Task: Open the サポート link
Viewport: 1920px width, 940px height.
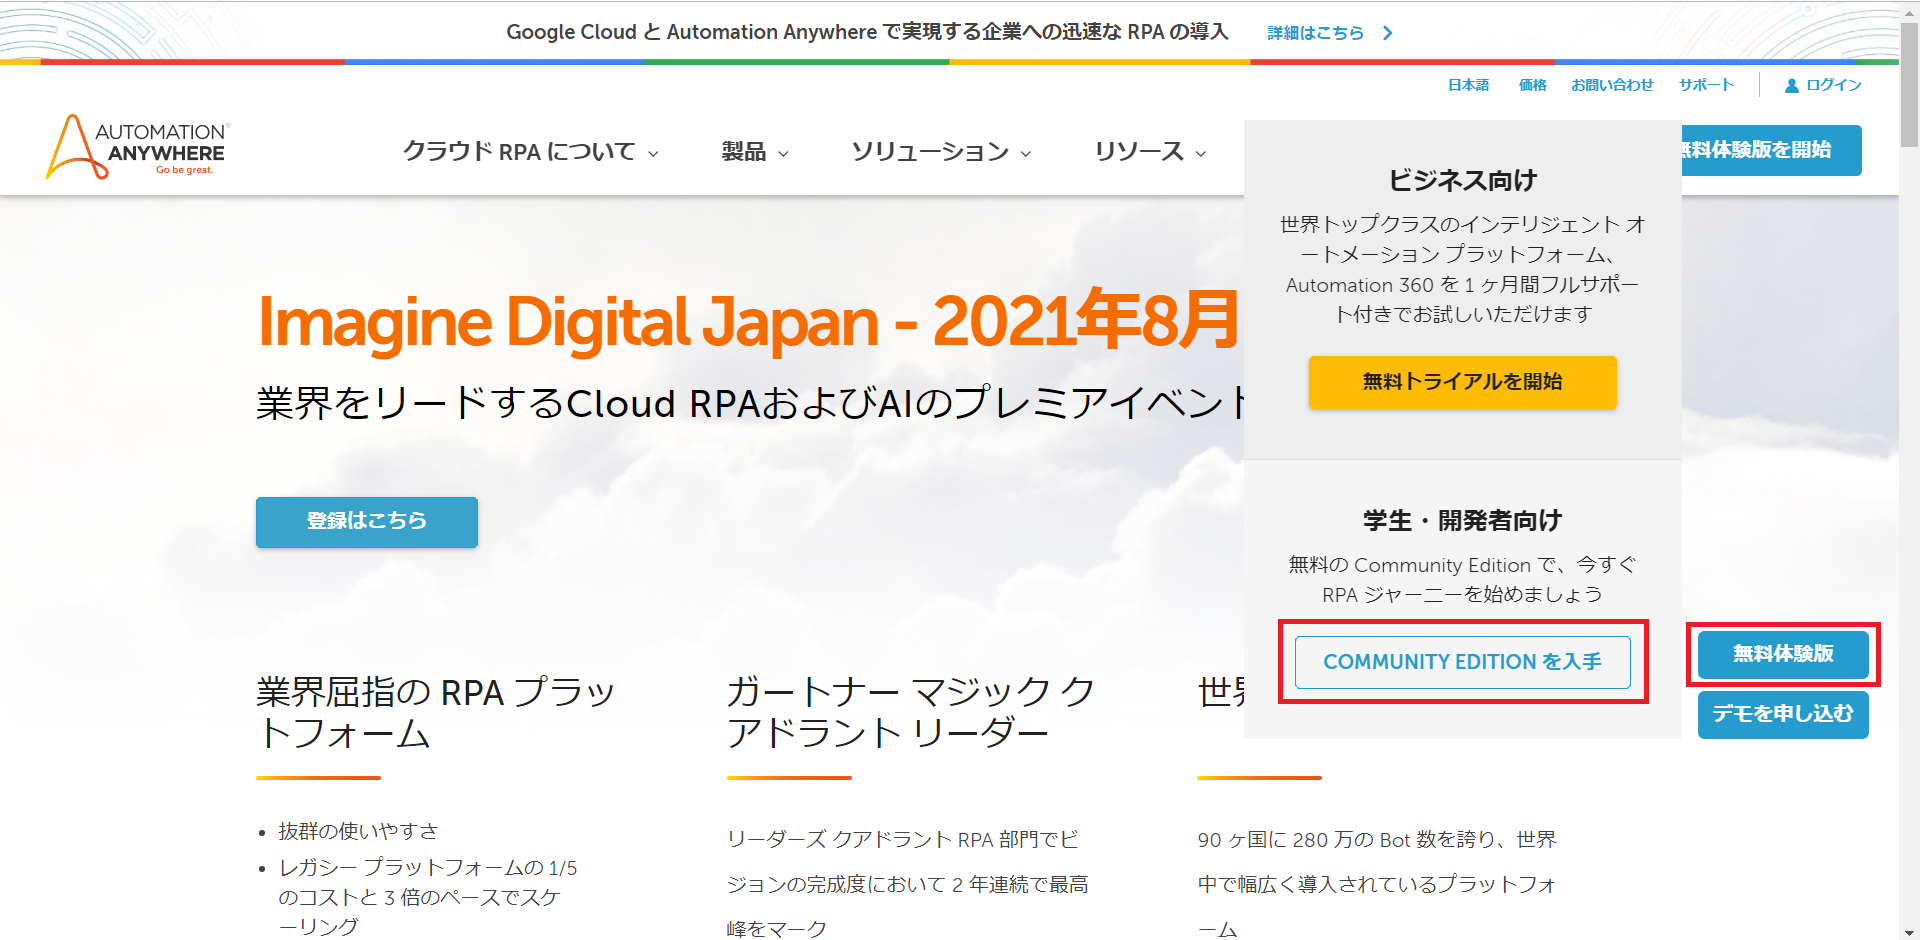Action: [x=1706, y=85]
